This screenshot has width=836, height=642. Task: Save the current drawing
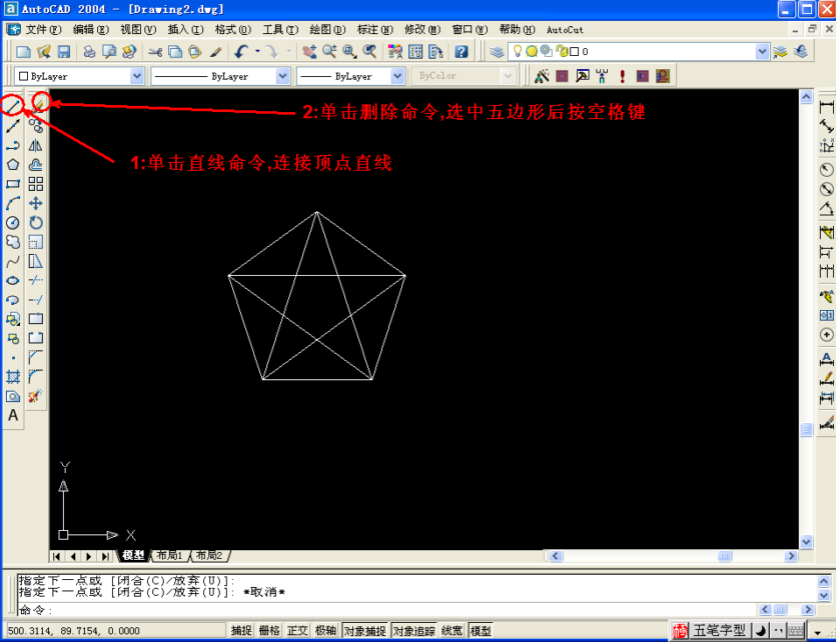click(63, 52)
